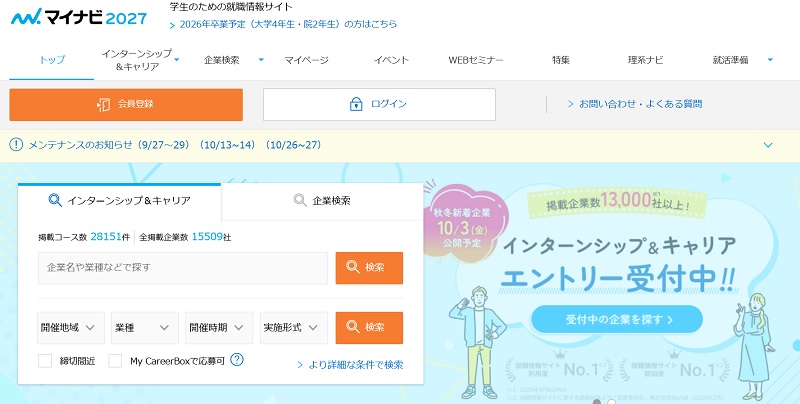Switch to 企業検索 search tab
Screen dimensions: 800x404
tap(322, 201)
